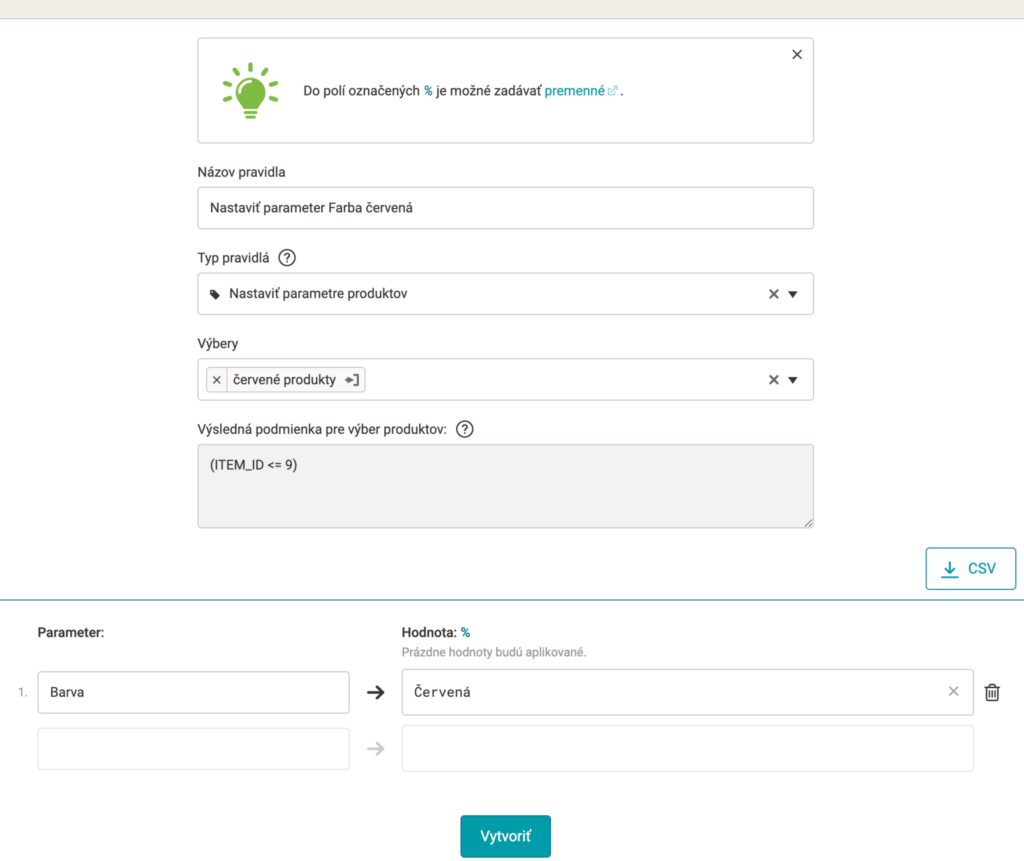Open the help icon next to Typ pravidlá
The height and width of the screenshot is (861, 1024).
(287, 257)
